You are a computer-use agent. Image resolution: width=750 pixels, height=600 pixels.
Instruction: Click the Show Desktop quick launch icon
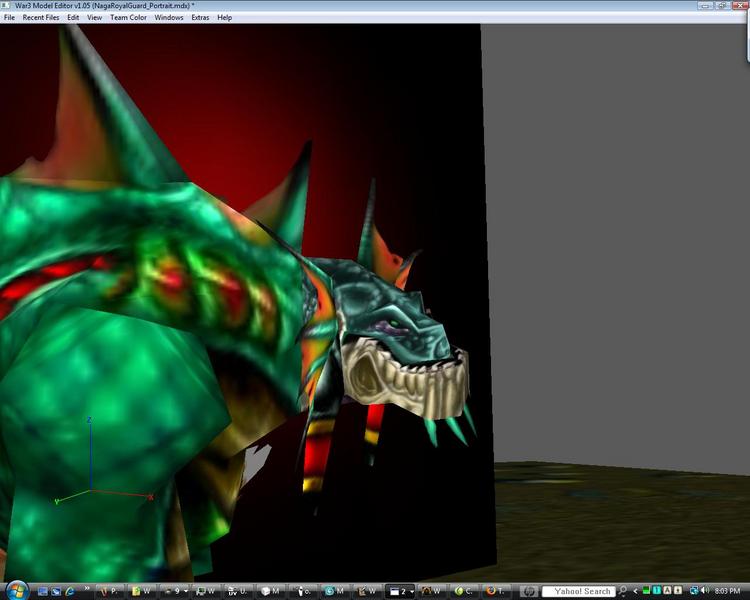pos(42,591)
